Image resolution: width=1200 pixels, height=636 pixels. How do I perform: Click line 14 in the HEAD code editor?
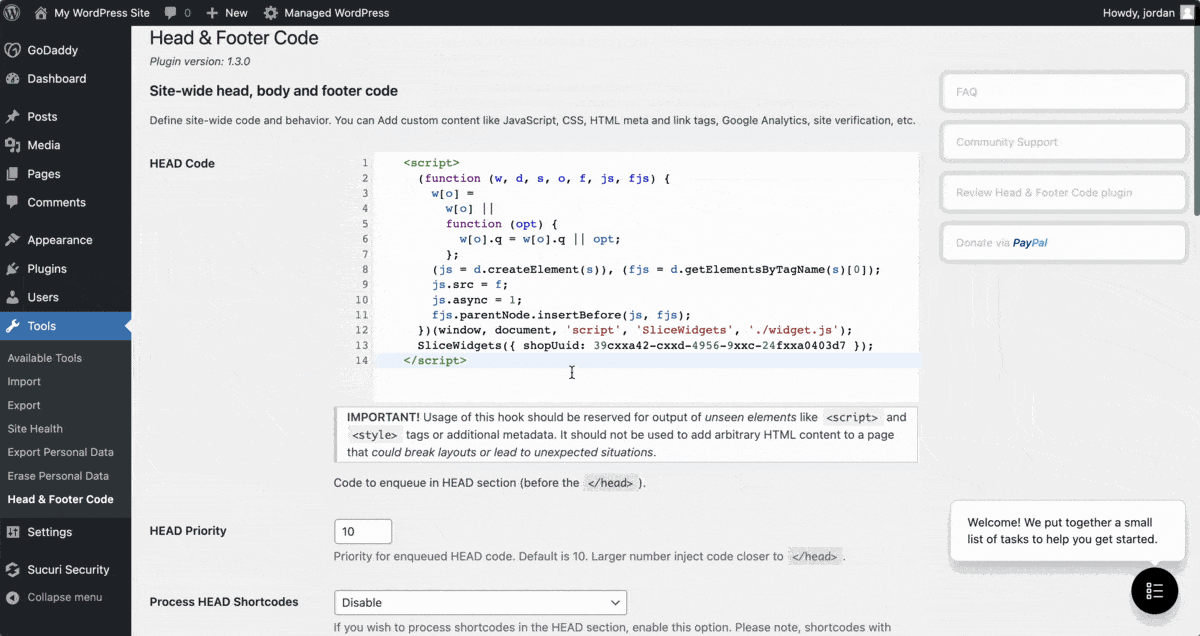640,360
